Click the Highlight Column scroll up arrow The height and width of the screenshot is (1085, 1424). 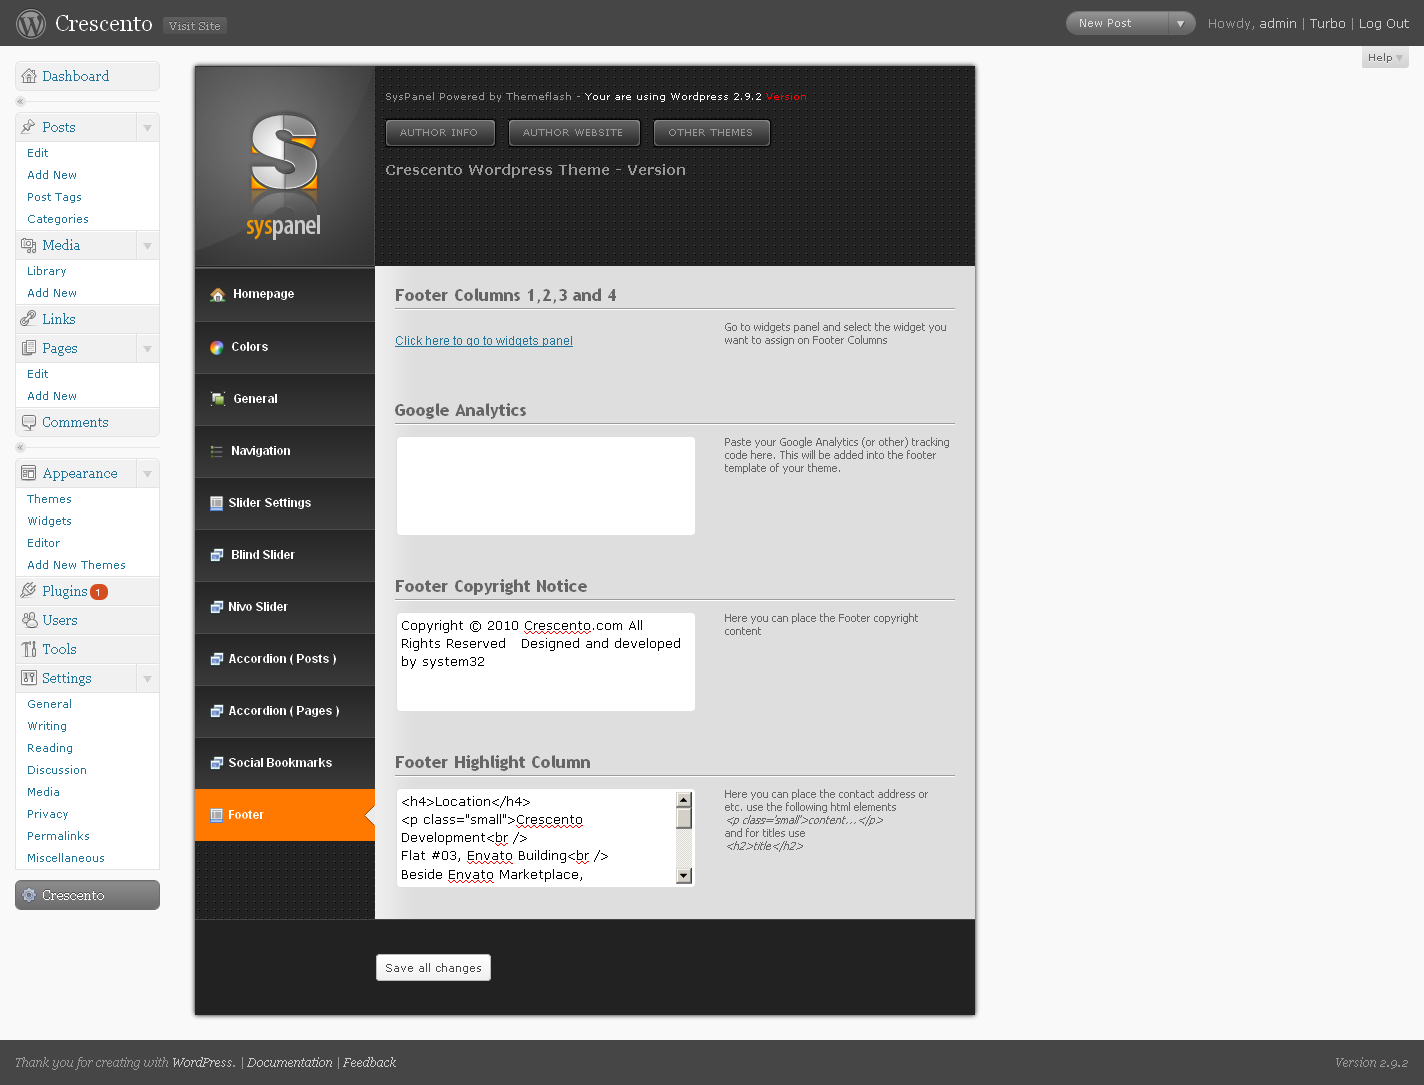(x=684, y=799)
